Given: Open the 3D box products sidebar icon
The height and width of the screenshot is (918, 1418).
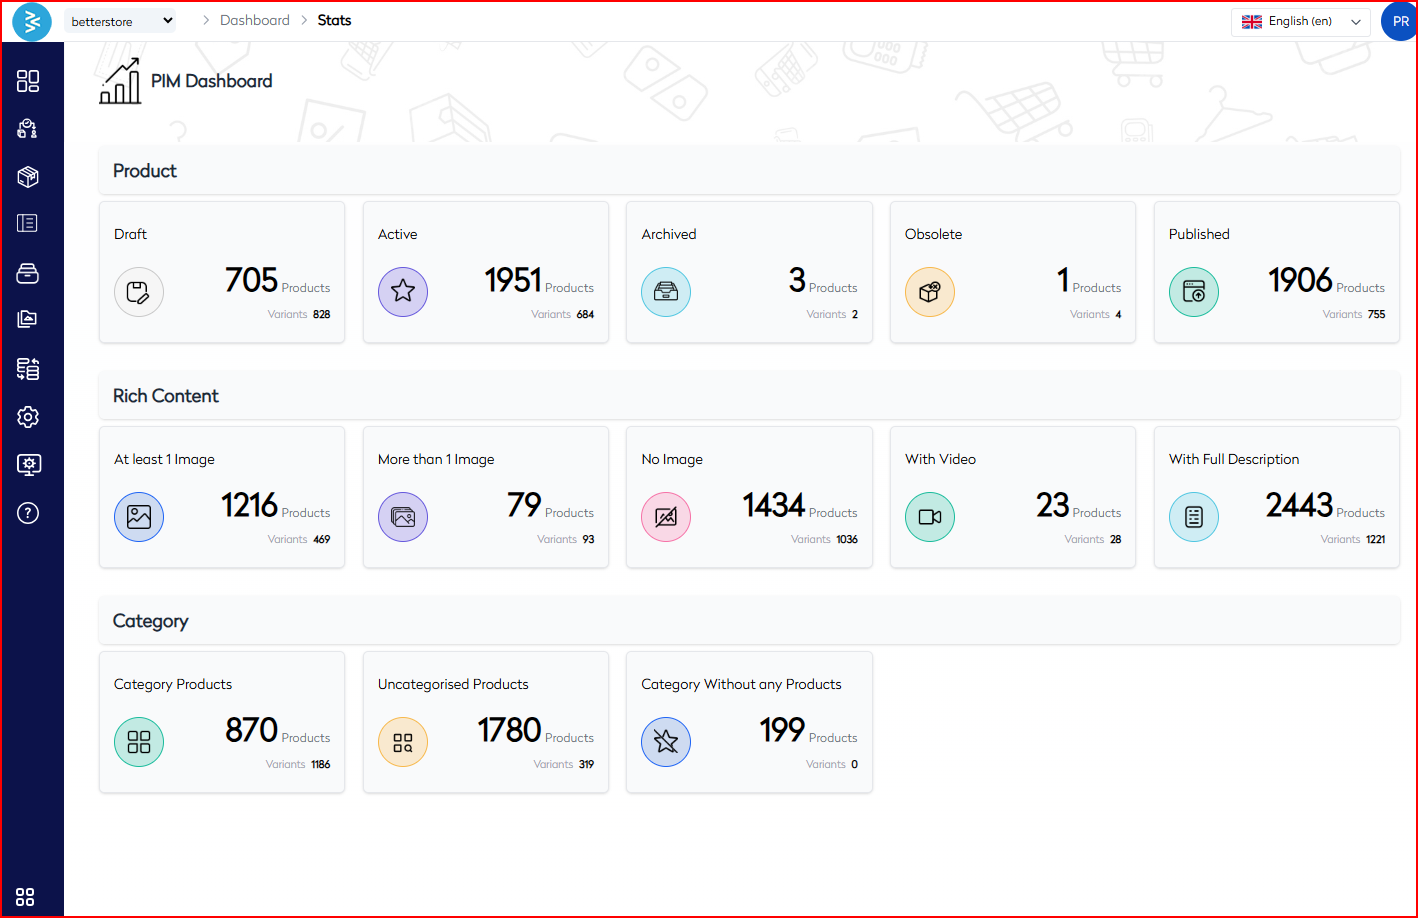Looking at the screenshot, I should coord(28,177).
